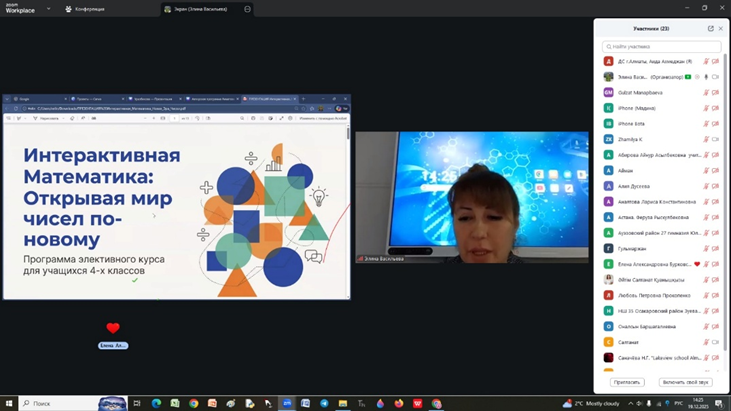Open Chrome from the taskbar
This screenshot has width=731, height=411.
[x=193, y=403]
